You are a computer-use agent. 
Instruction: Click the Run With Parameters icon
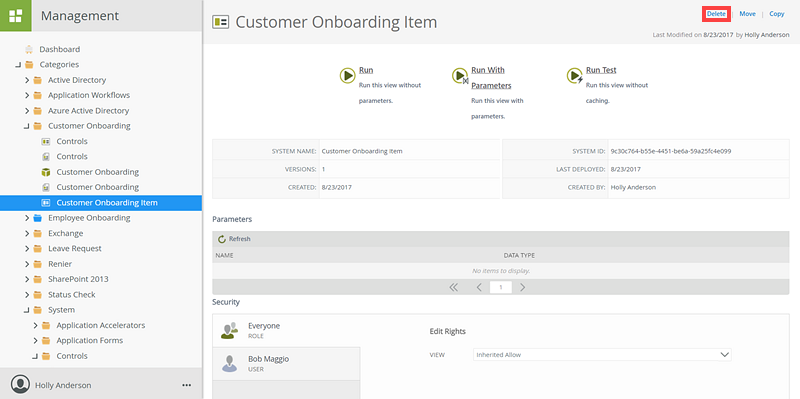pyautogui.click(x=460, y=76)
